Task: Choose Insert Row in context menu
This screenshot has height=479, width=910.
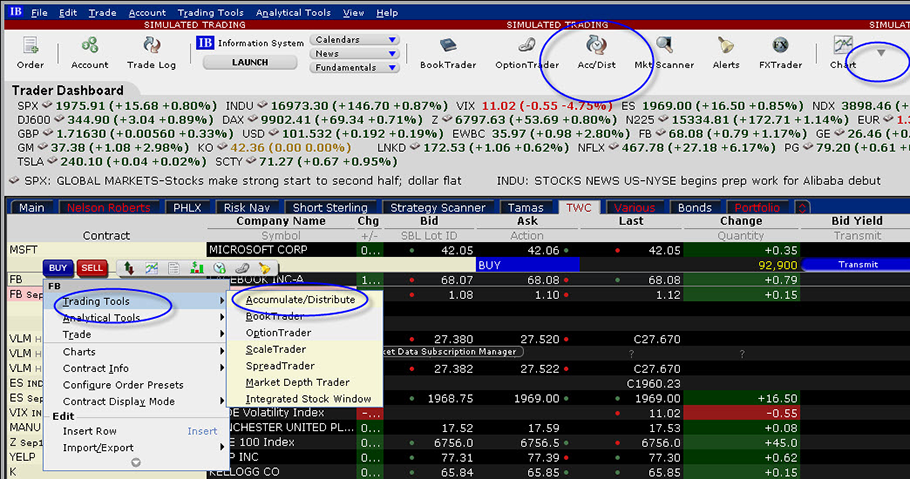Action: (138, 431)
